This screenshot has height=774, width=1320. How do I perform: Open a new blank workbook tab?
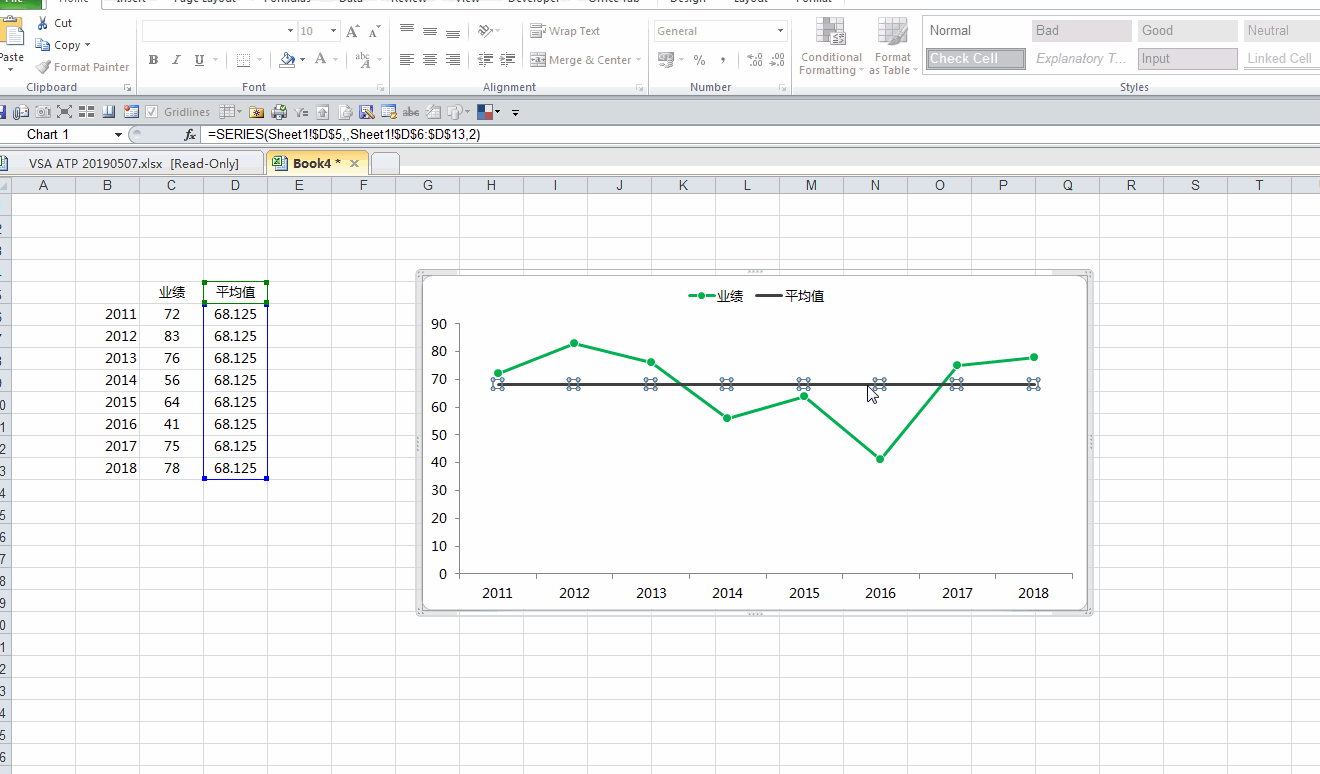pyautogui.click(x=385, y=163)
